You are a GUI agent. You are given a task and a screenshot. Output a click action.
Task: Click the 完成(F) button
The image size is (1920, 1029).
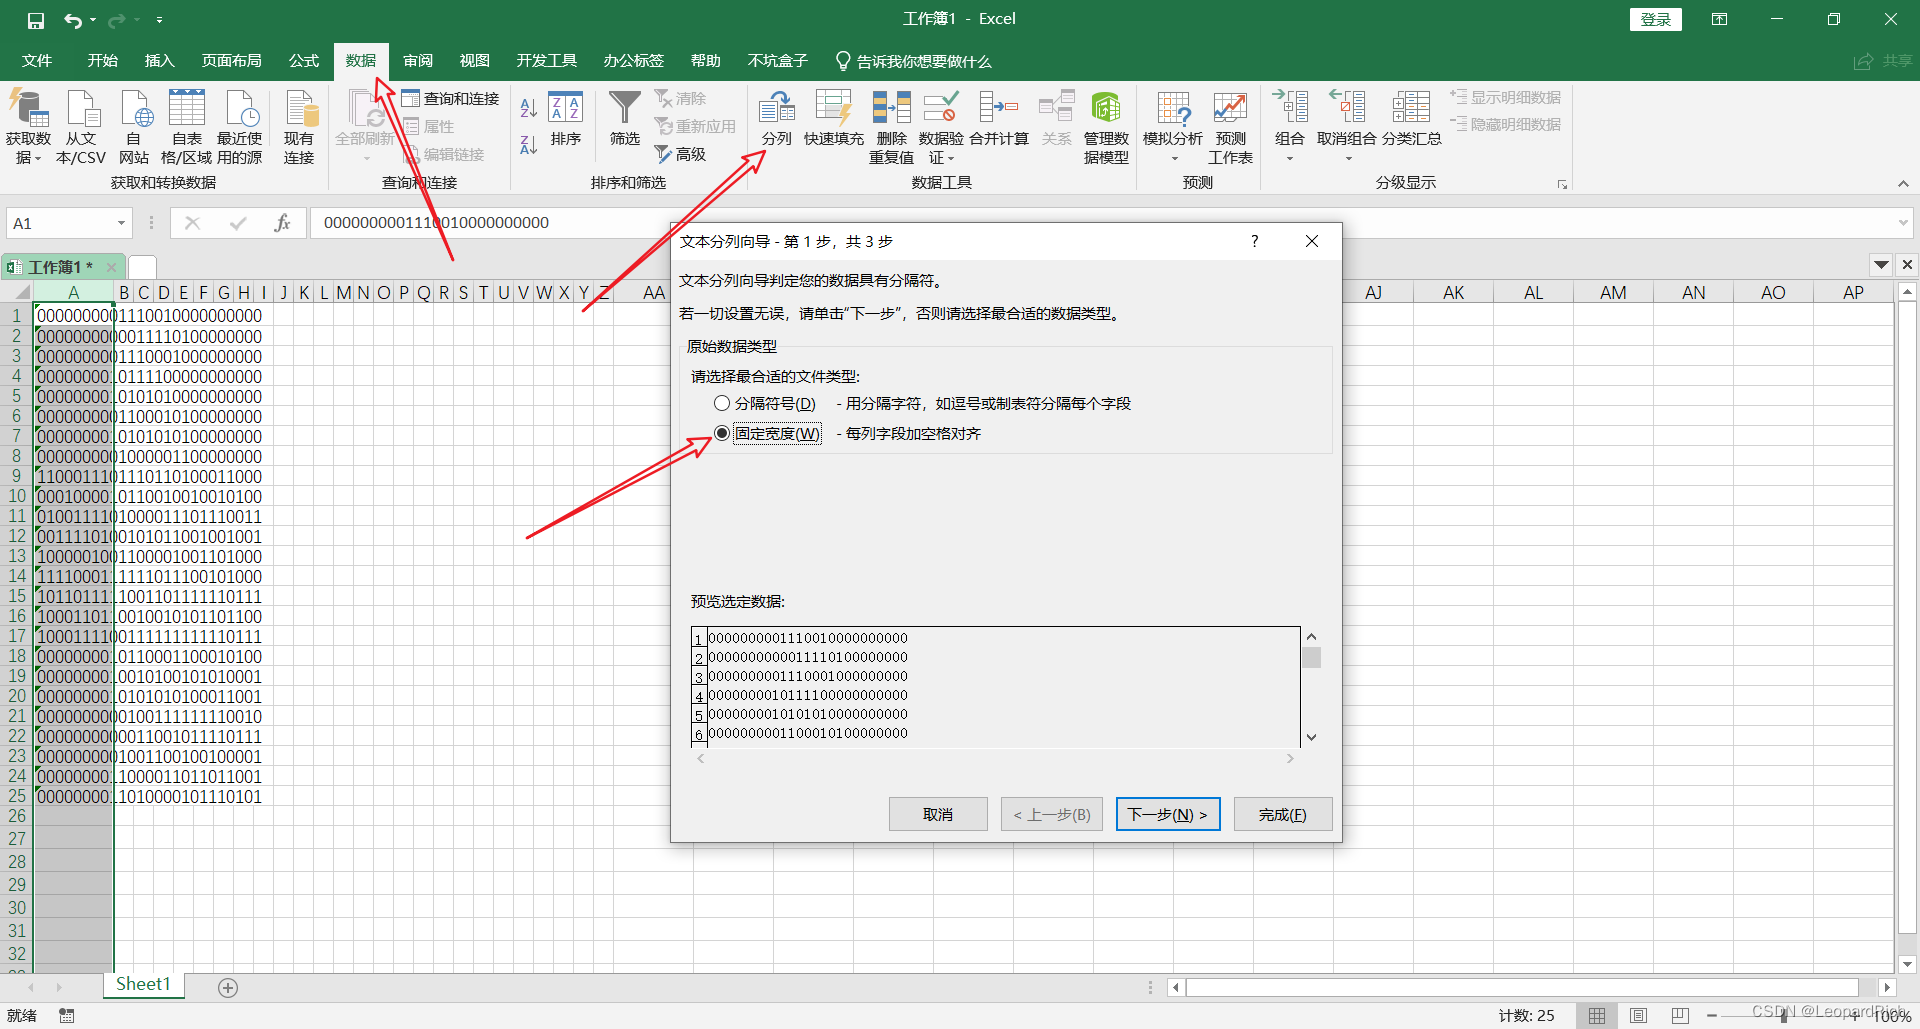coord(1283,813)
